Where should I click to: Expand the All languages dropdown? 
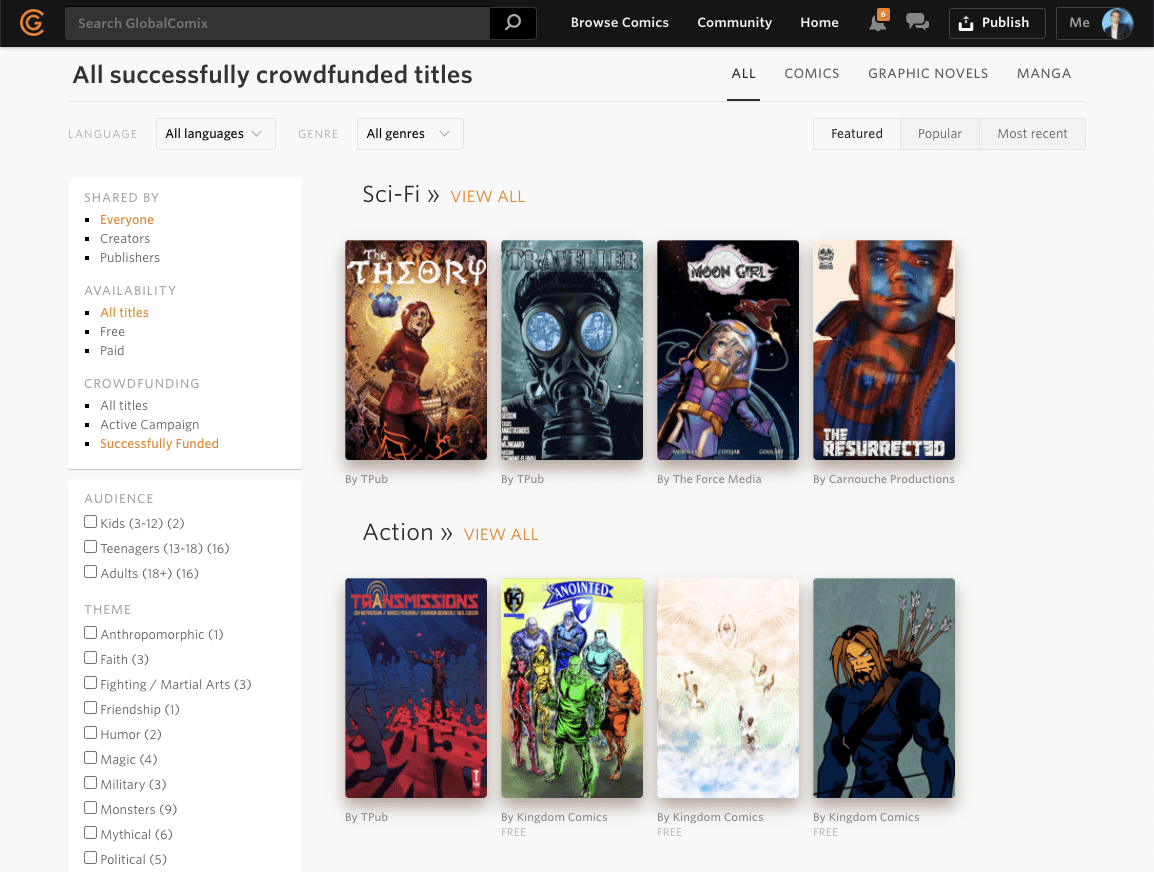[x=216, y=134]
